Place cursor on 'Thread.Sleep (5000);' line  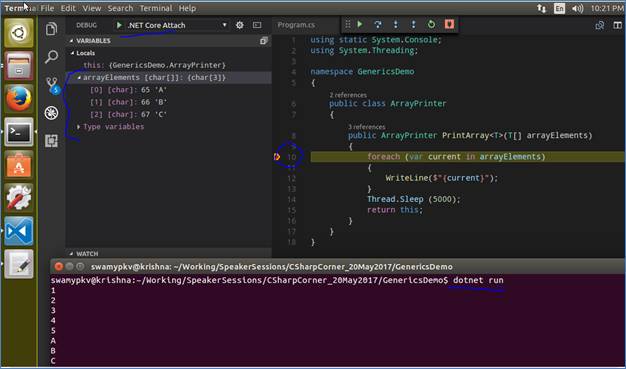coord(414,199)
